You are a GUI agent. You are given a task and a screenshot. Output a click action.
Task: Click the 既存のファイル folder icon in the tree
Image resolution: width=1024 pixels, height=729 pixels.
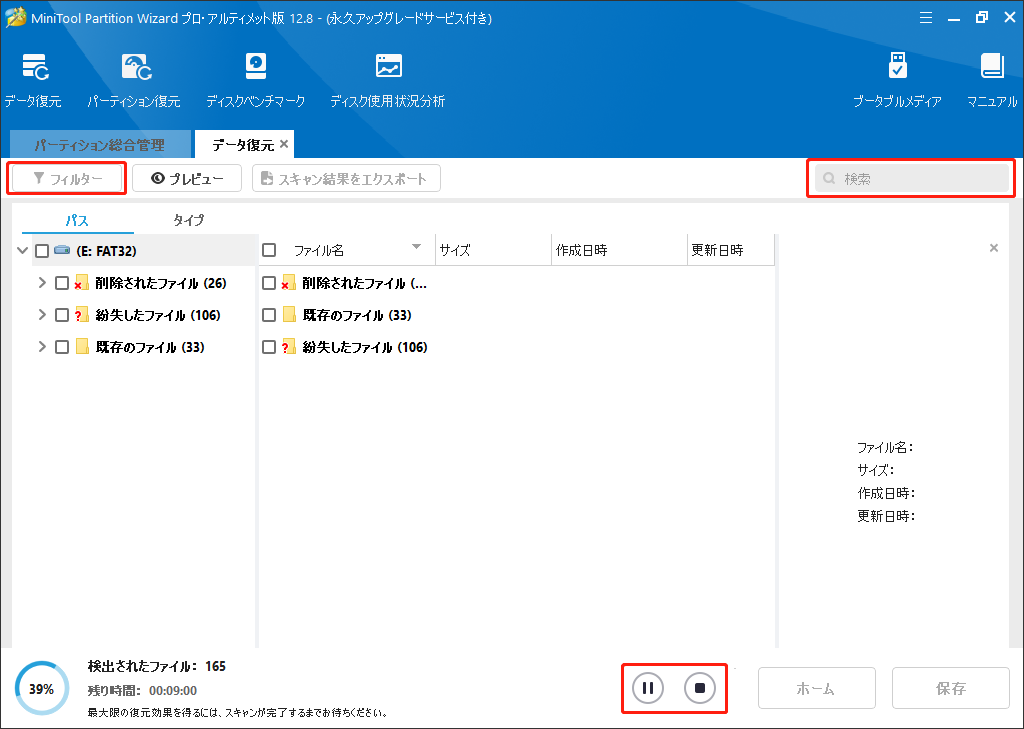click(82, 347)
